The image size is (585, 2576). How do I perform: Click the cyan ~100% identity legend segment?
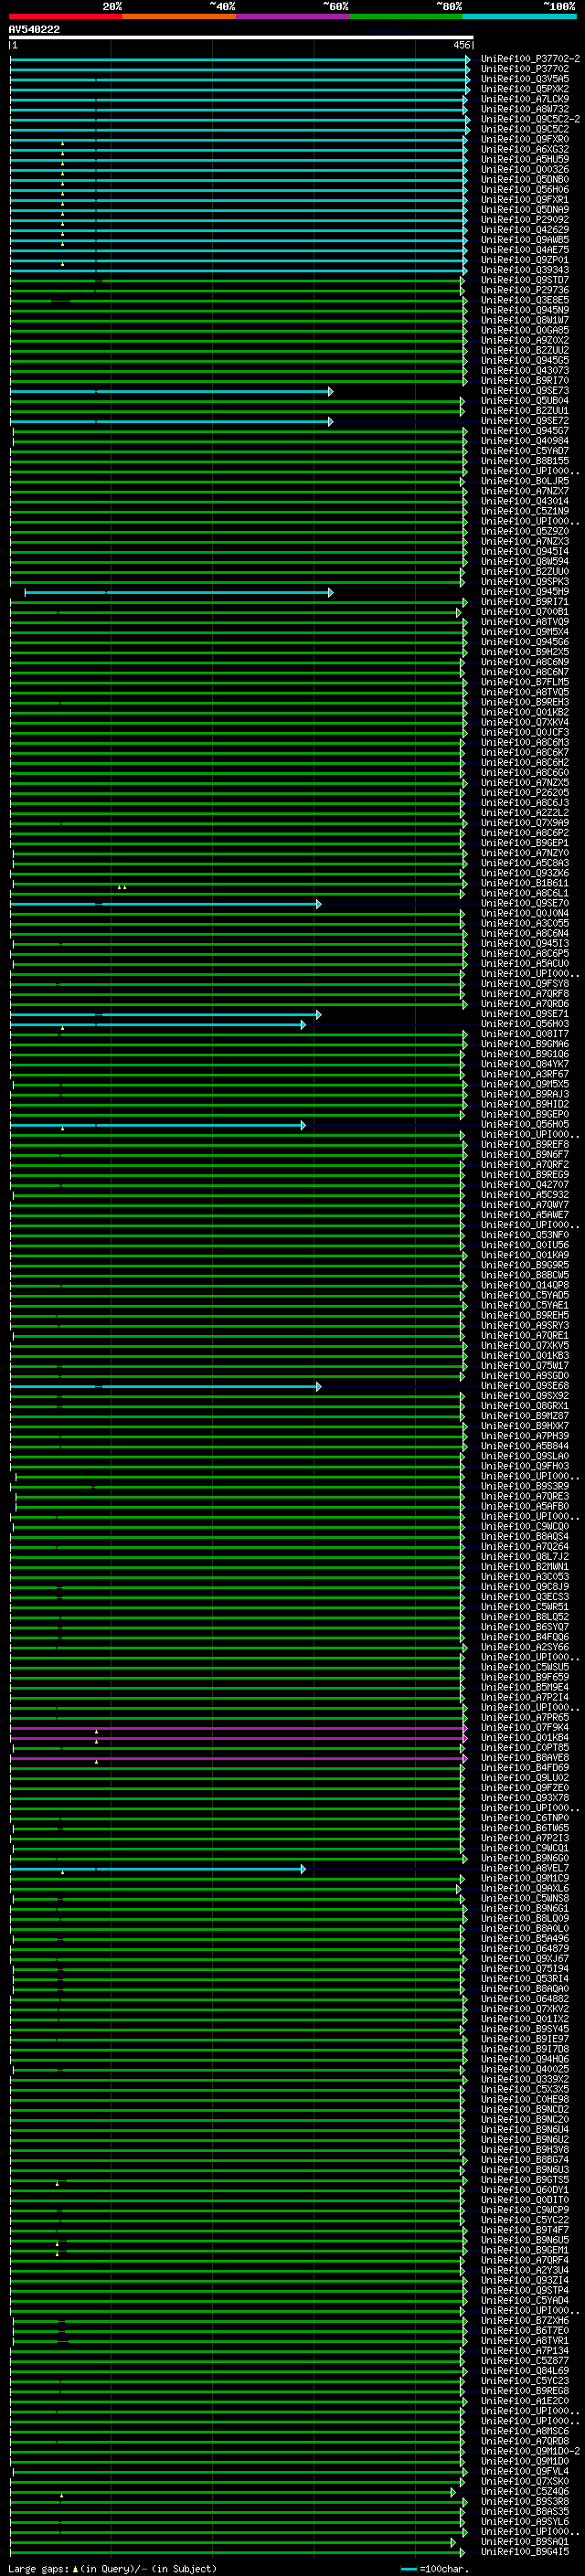point(519,16)
